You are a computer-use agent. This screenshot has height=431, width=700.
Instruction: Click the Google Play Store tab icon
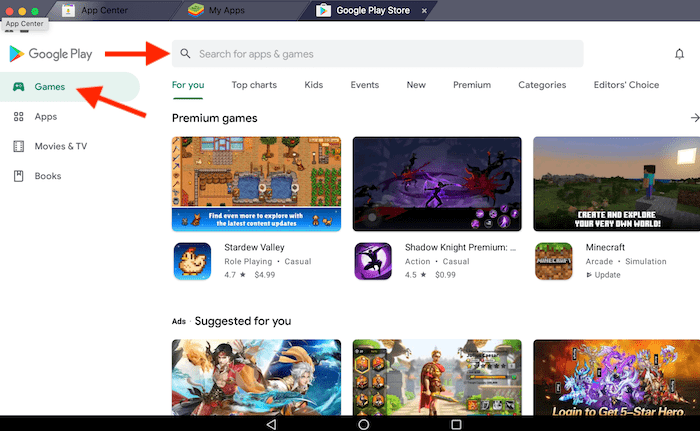click(323, 10)
